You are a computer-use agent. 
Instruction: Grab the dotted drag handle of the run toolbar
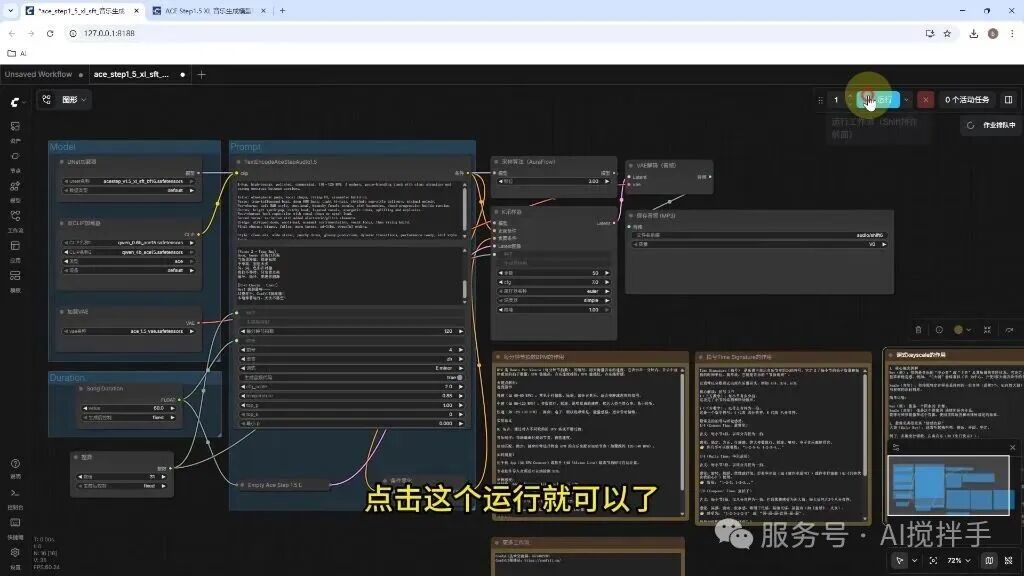pyautogui.click(x=820, y=100)
